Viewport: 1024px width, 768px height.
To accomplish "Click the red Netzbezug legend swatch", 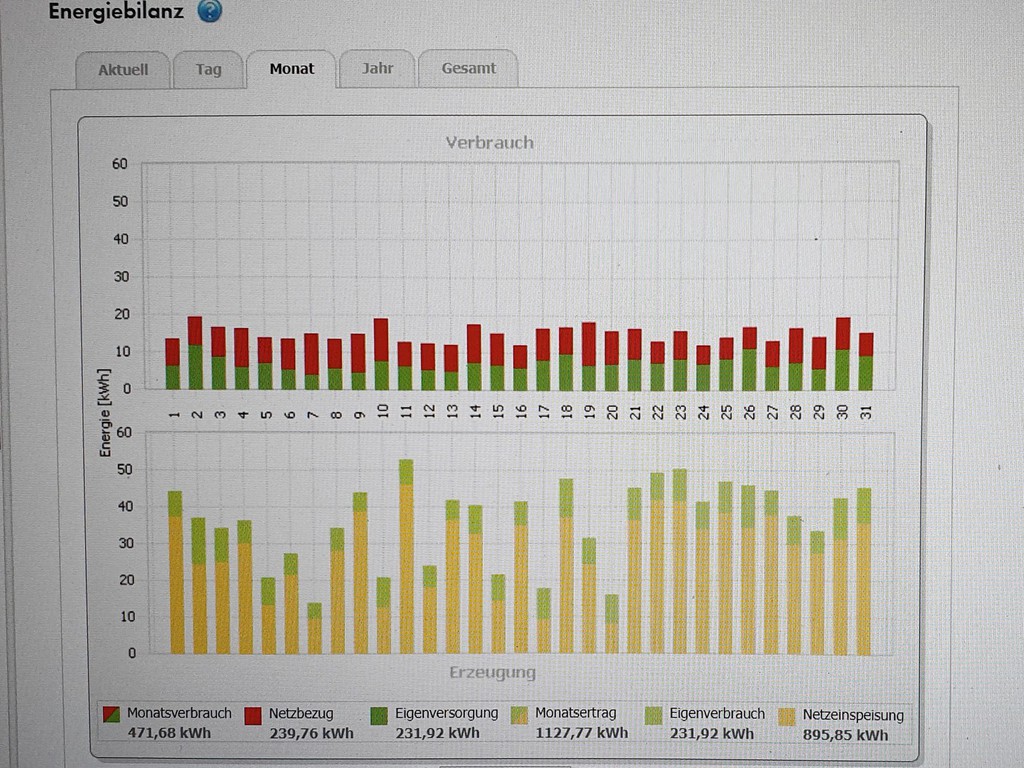I will coord(254,715).
